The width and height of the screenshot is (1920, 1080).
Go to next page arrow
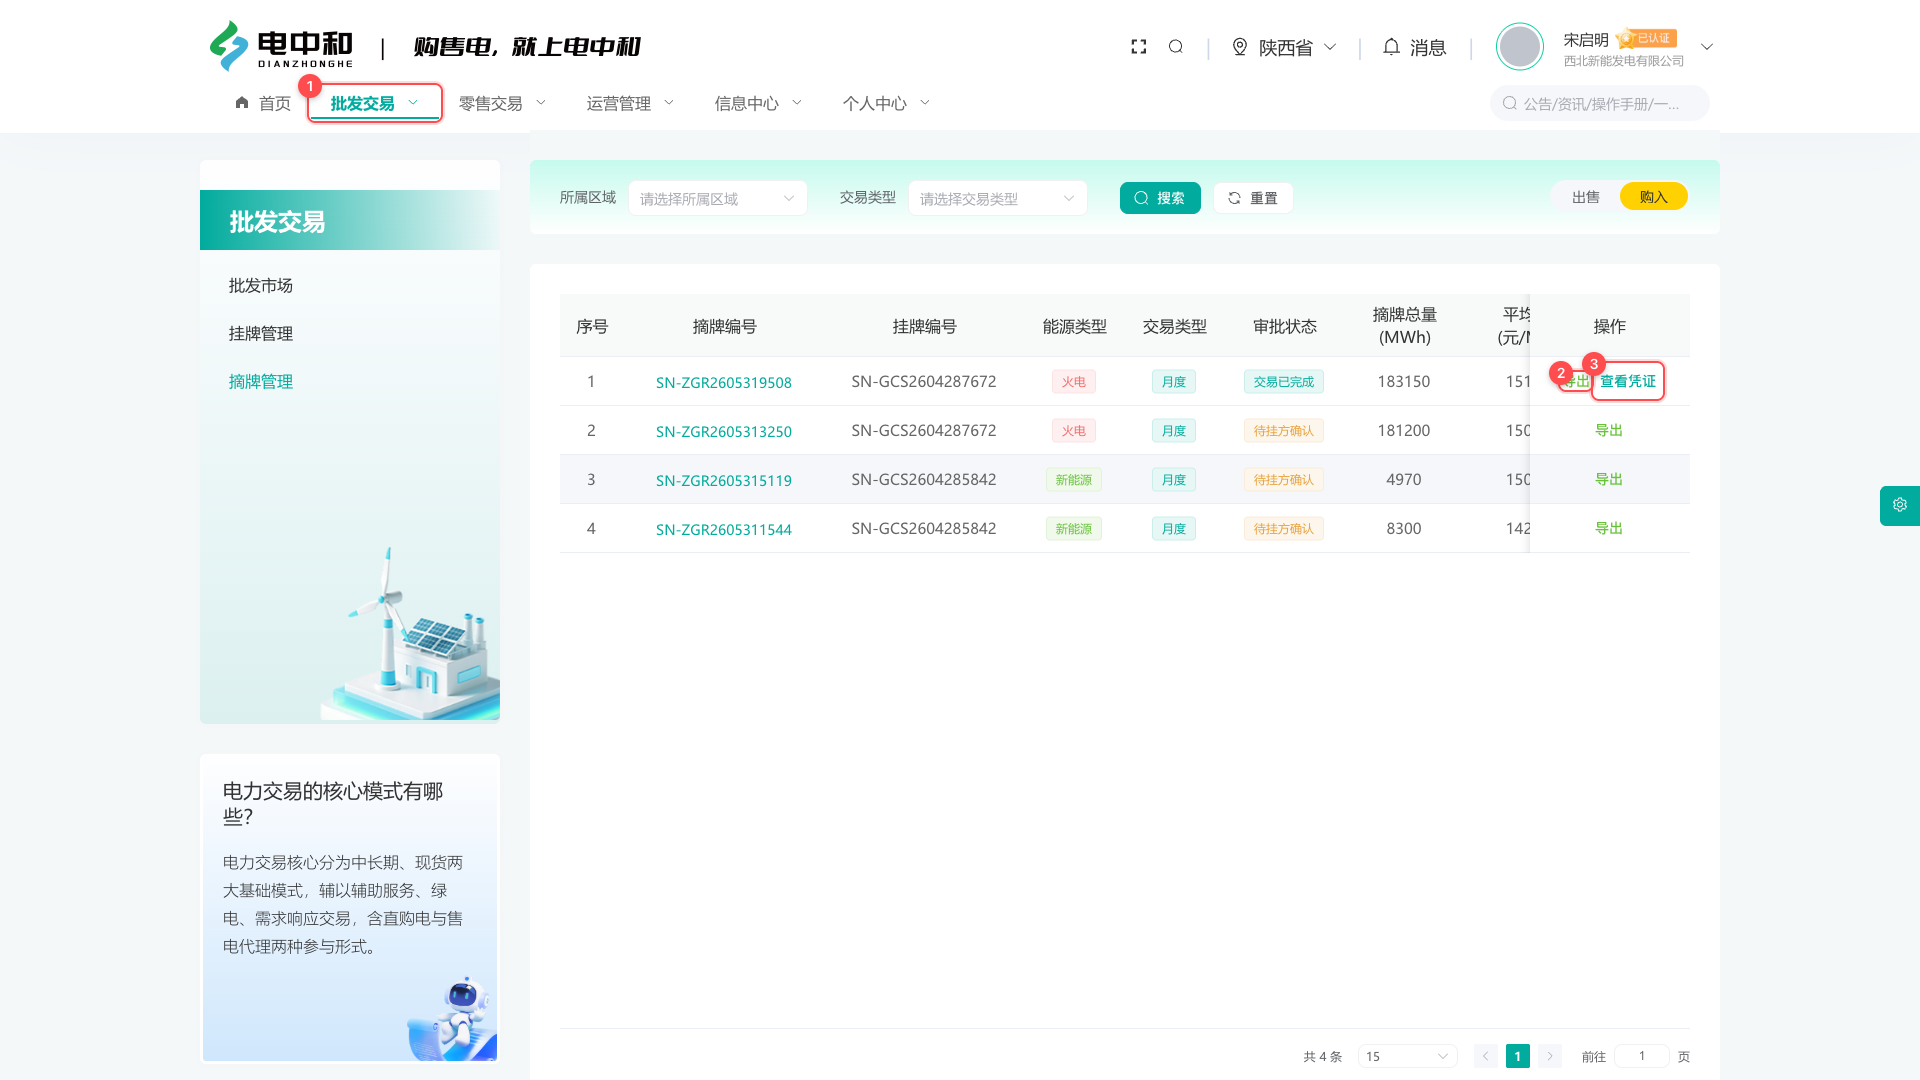click(x=1550, y=1056)
